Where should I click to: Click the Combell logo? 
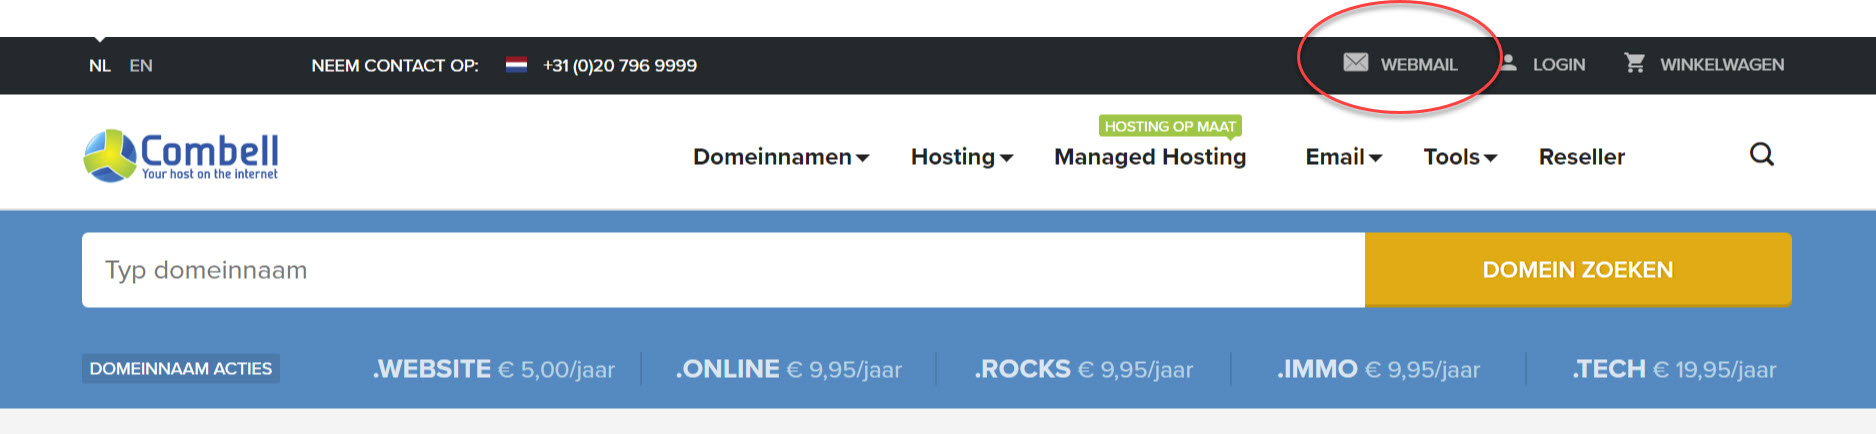[x=181, y=156]
